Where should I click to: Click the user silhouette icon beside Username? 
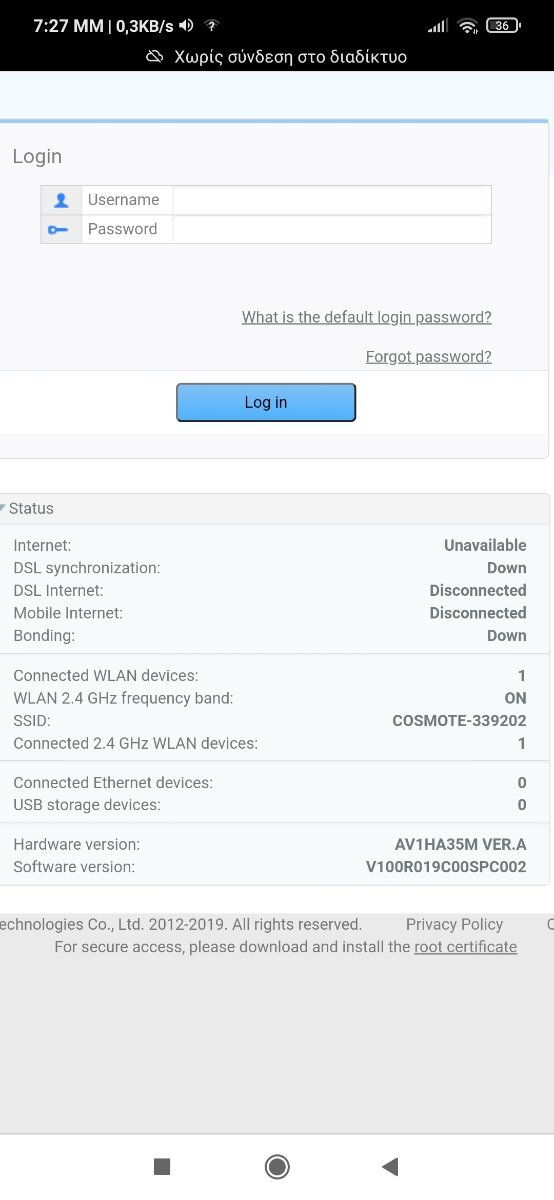(x=61, y=200)
